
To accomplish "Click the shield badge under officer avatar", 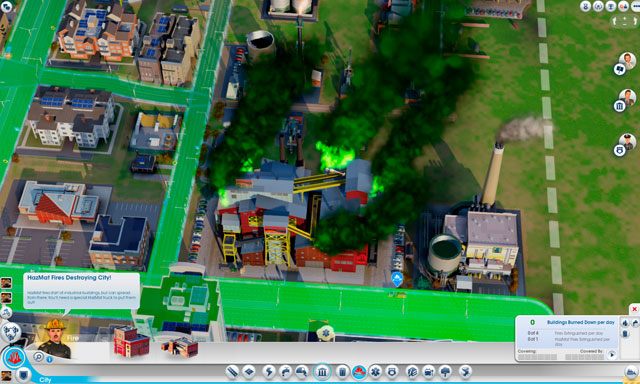I will click(x=620, y=151).
